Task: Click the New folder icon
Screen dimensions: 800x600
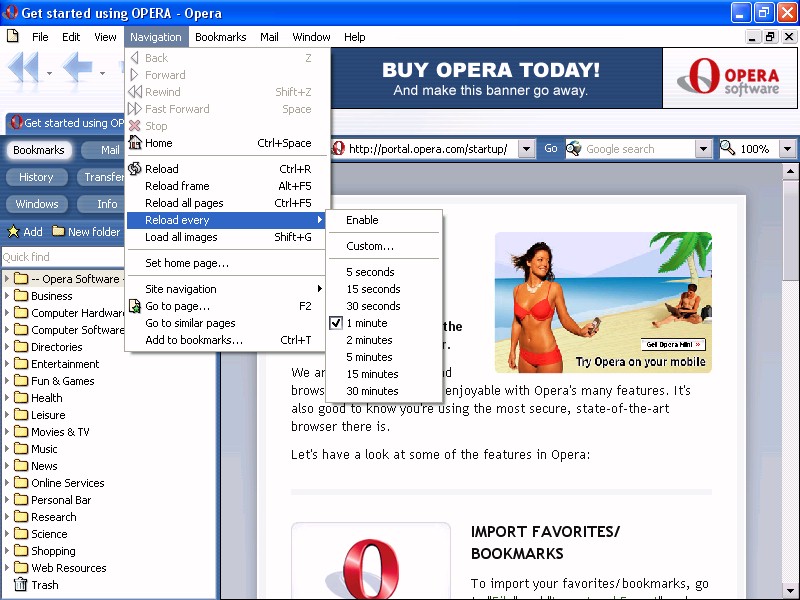Action: tap(58, 232)
